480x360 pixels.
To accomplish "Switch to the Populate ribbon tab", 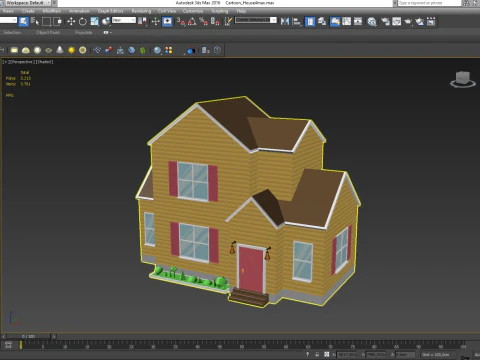I will [x=84, y=32].
